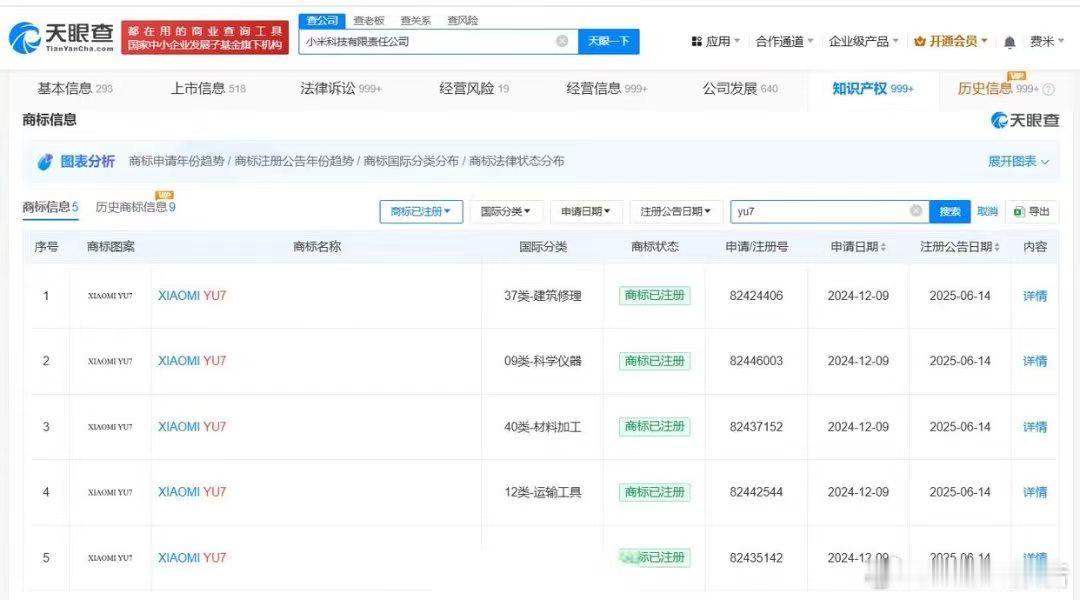Open the 注册公告日期 filter dropdown
Screen dimensions: 1080x600
[x=676, y=211]
